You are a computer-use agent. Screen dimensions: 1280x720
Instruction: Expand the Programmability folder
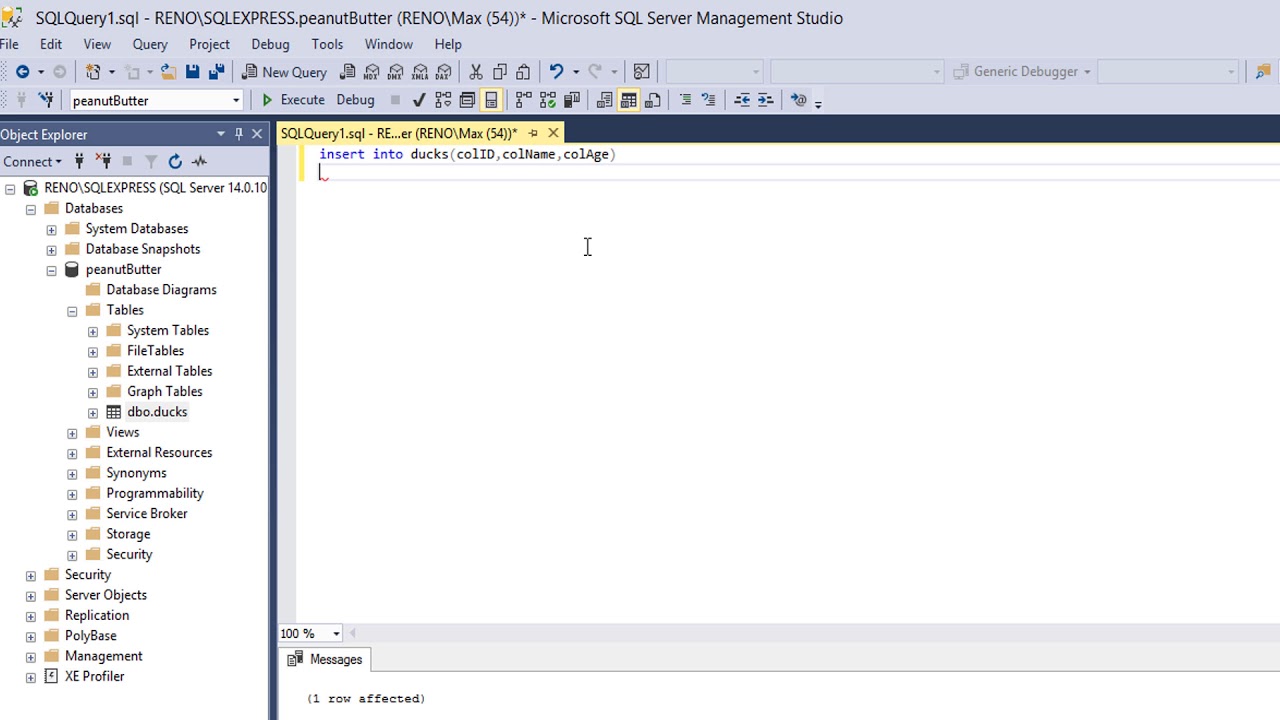tap(72, 494)
